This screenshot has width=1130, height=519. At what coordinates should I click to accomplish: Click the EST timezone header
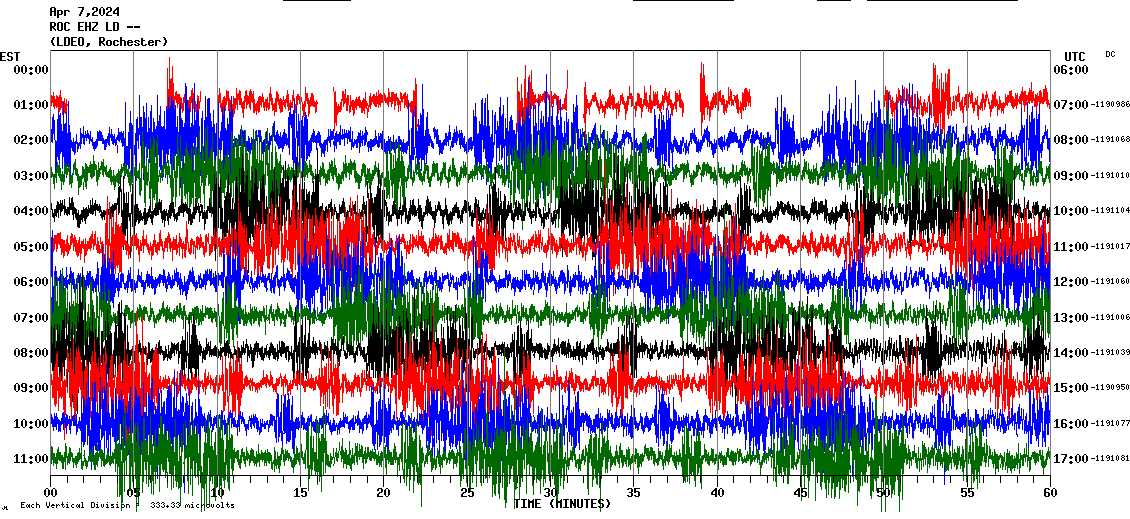[x=10, y=56]
